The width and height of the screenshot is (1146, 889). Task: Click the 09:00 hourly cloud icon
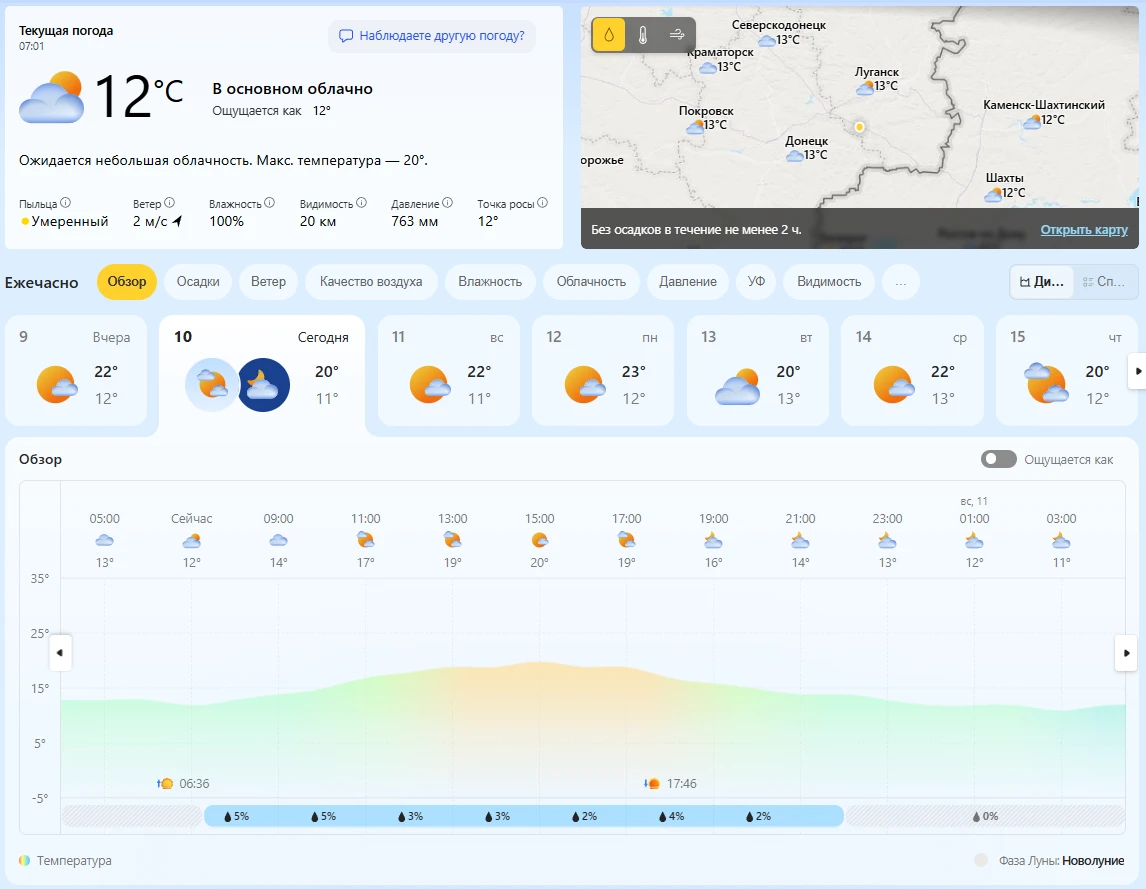tap(278, 540)
